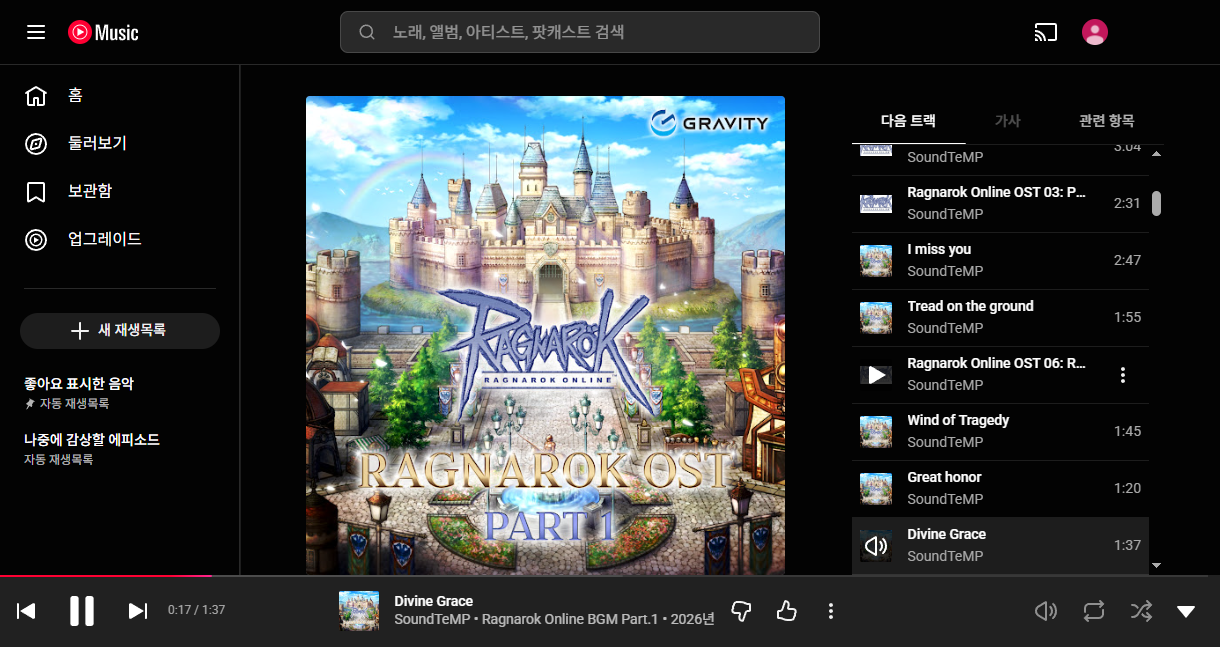Click the Cast to device icon
Screen dimensions: 1220x647
(x=1045, y=32)
